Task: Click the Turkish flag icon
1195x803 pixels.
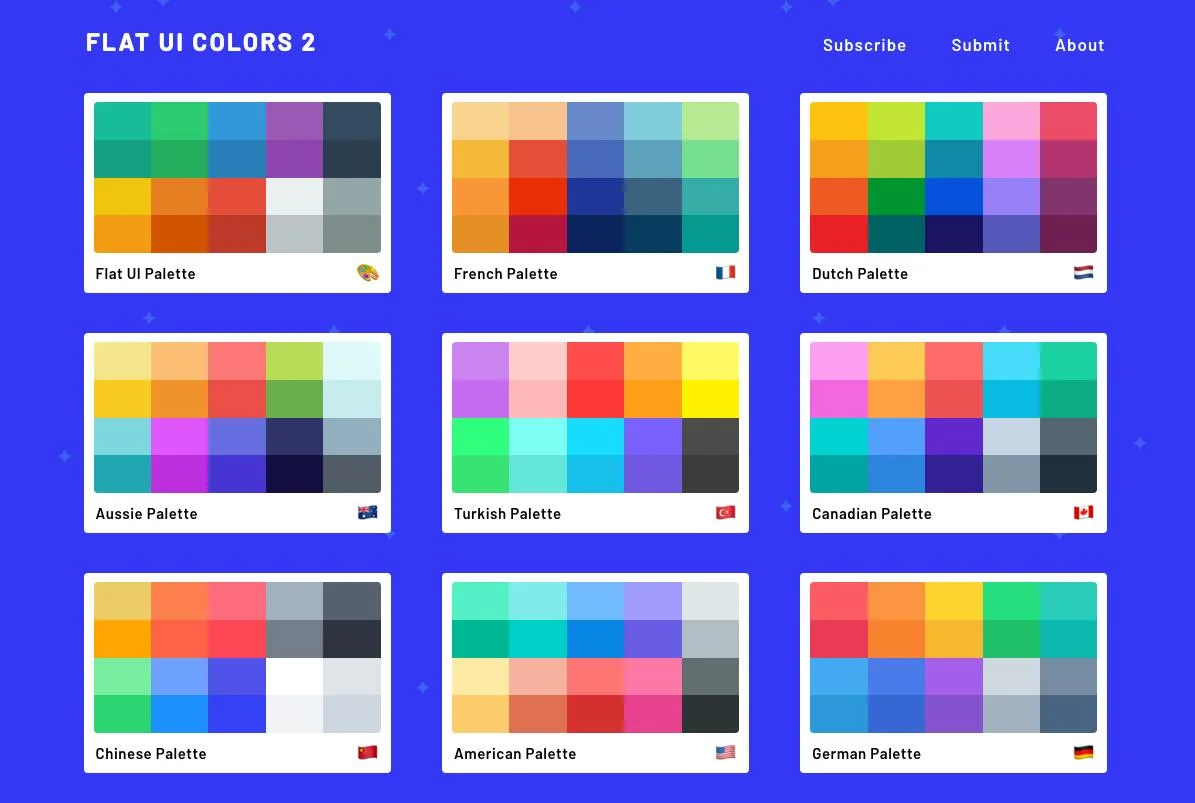Action: click(x=726, y=512)
